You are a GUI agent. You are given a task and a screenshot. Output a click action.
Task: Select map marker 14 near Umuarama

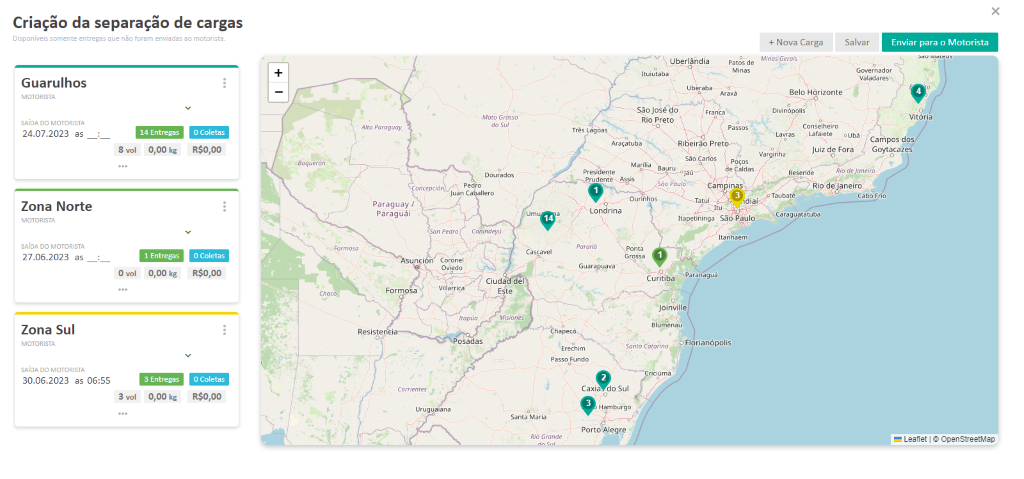click(x=547, y=219)
